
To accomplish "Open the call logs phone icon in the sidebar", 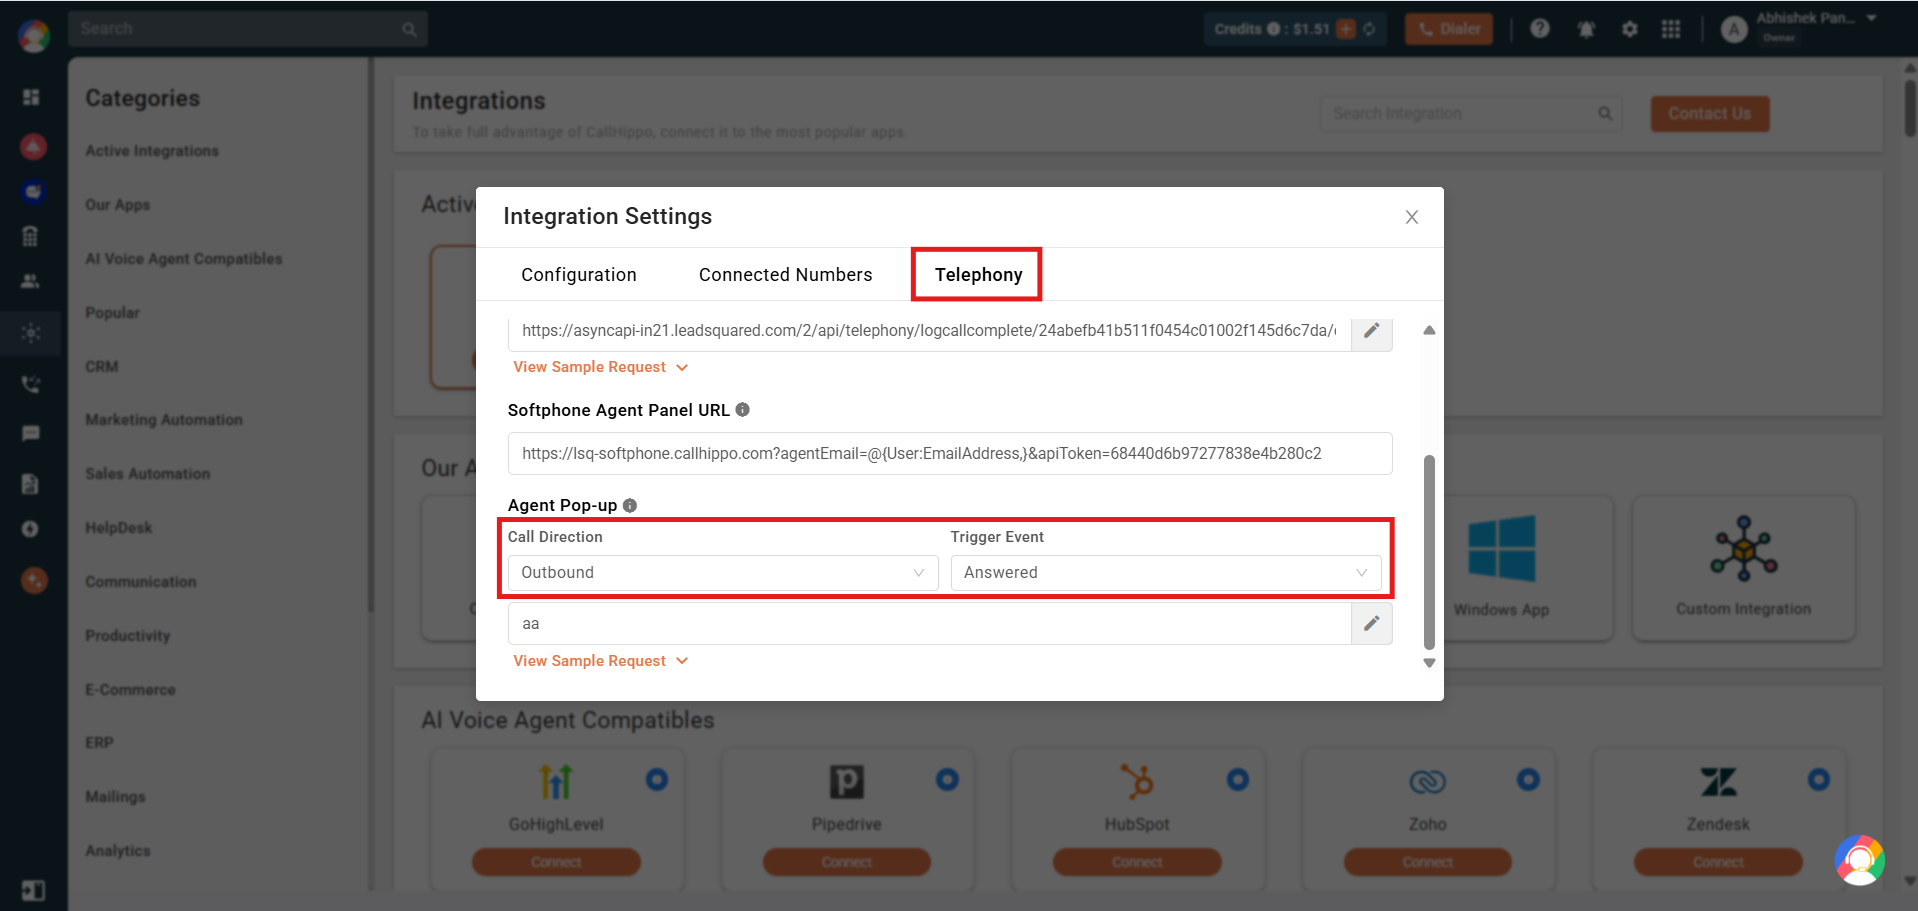I will (31, 384).
